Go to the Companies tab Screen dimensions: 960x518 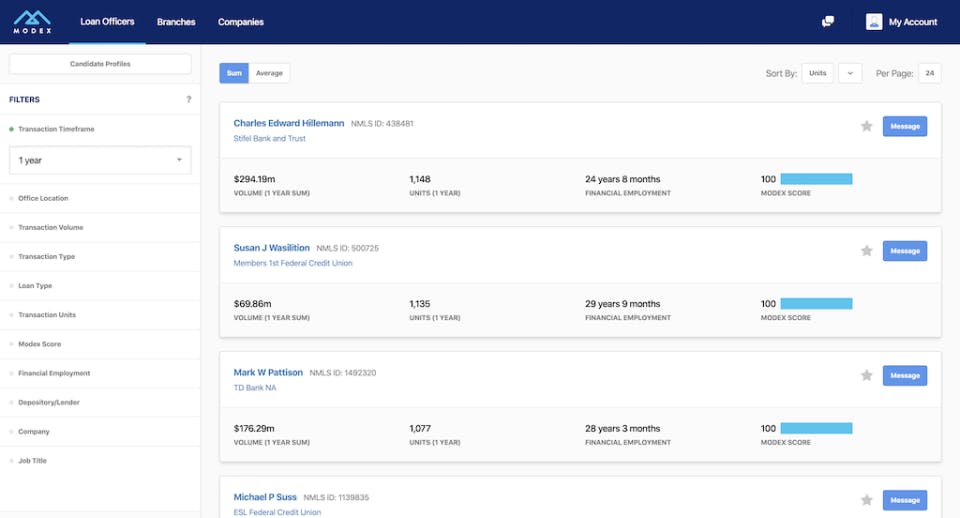pos(240,22)
